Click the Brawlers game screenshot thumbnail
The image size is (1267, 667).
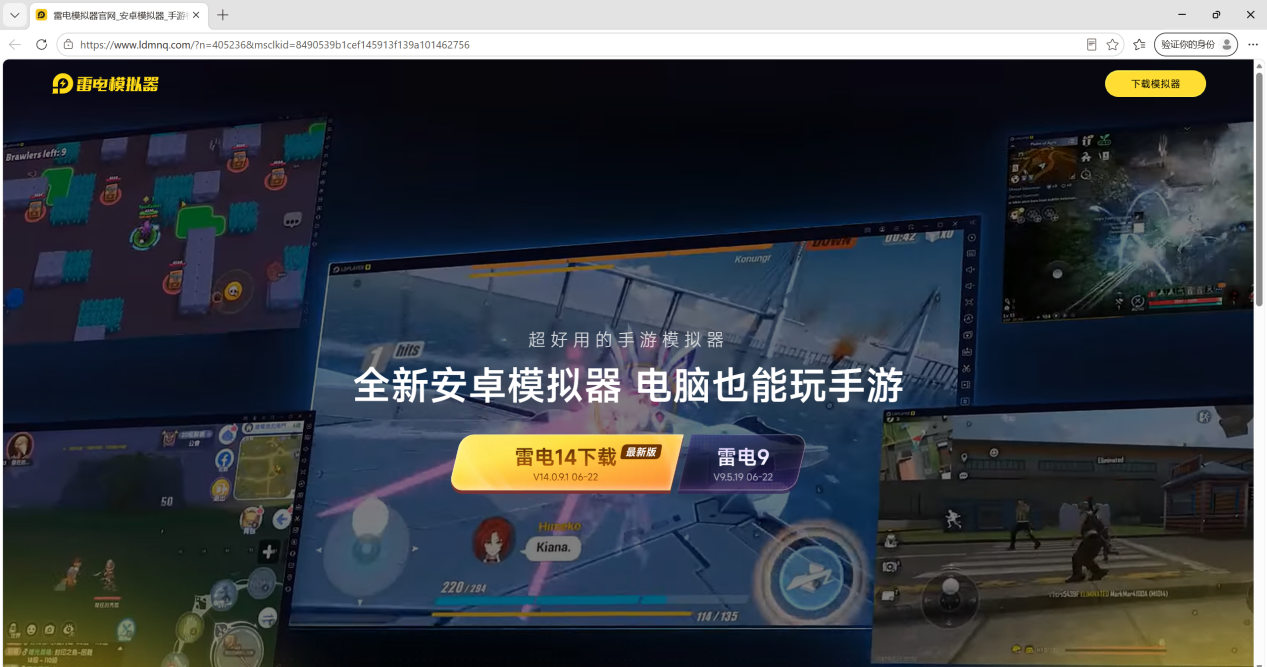(x=165, y=230)
